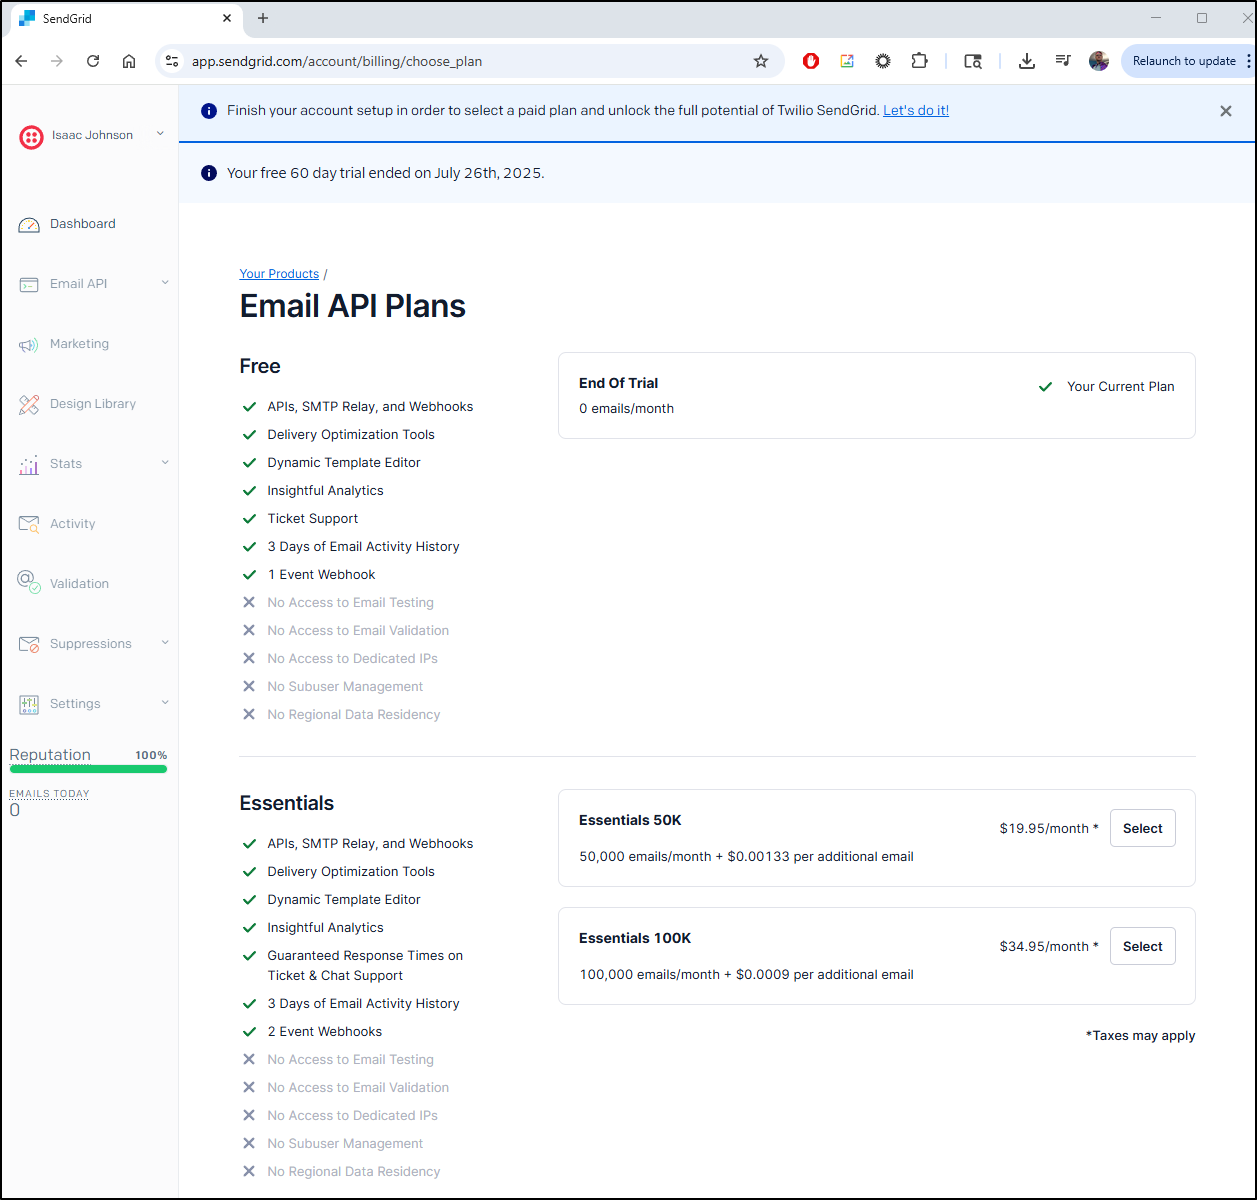This screenshot has height=1200, width=1257.
Task: Click the 2 Event Webhooks feature
Action: pyautogui.click(x=324, y=1032)
